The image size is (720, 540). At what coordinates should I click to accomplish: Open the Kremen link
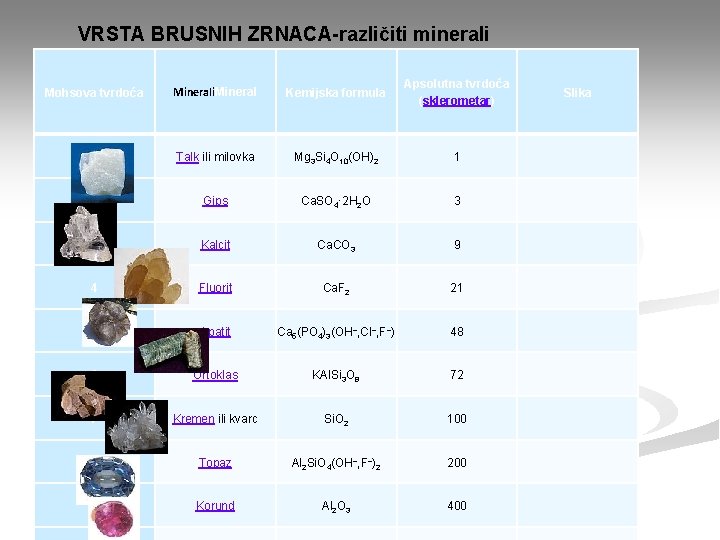193,419
